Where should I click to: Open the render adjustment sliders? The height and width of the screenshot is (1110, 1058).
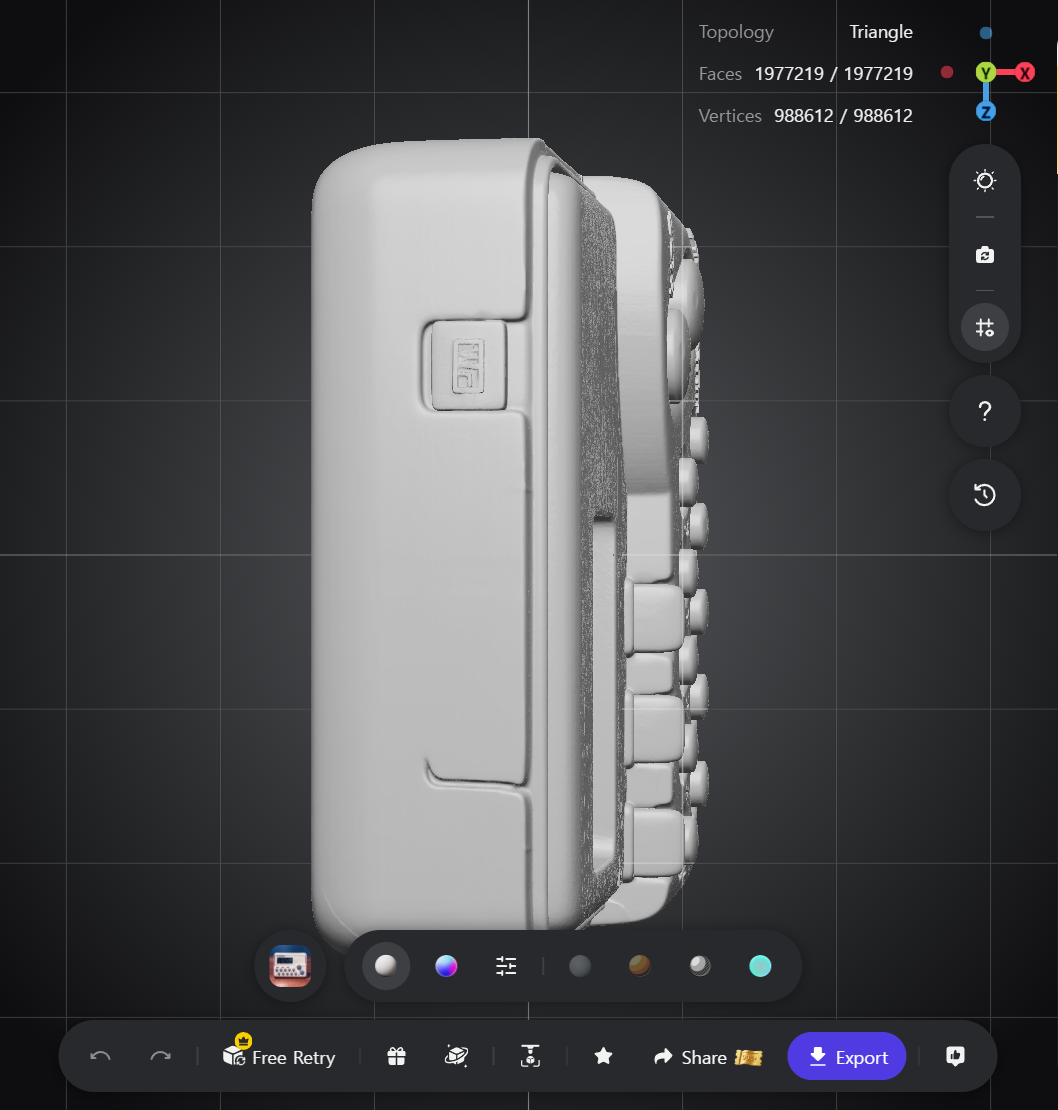506,966
